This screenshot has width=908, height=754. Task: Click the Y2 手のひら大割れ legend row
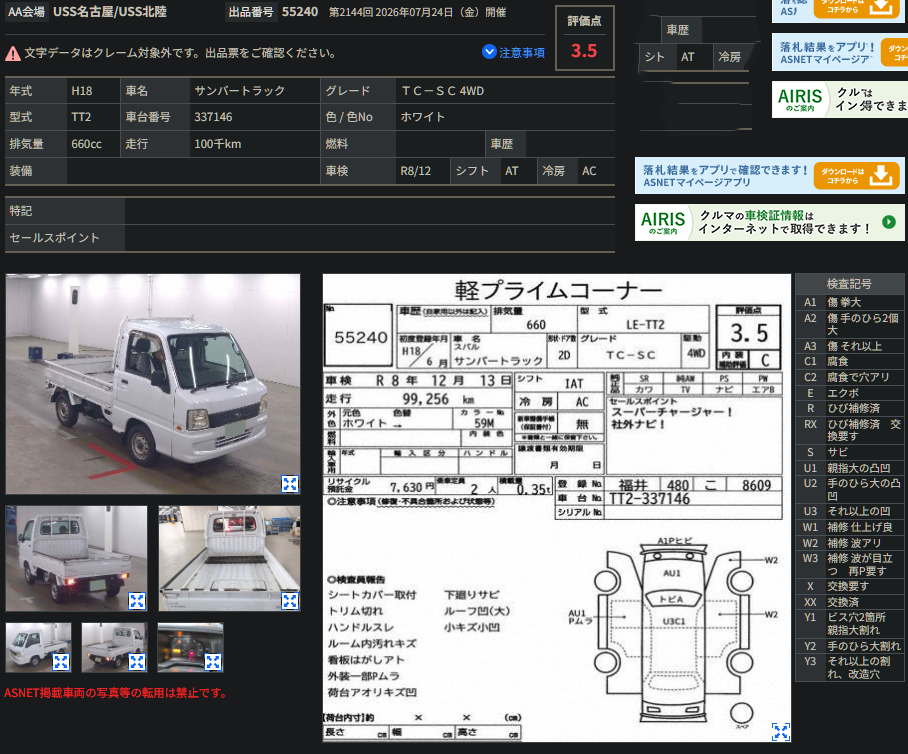click(849, 646)
